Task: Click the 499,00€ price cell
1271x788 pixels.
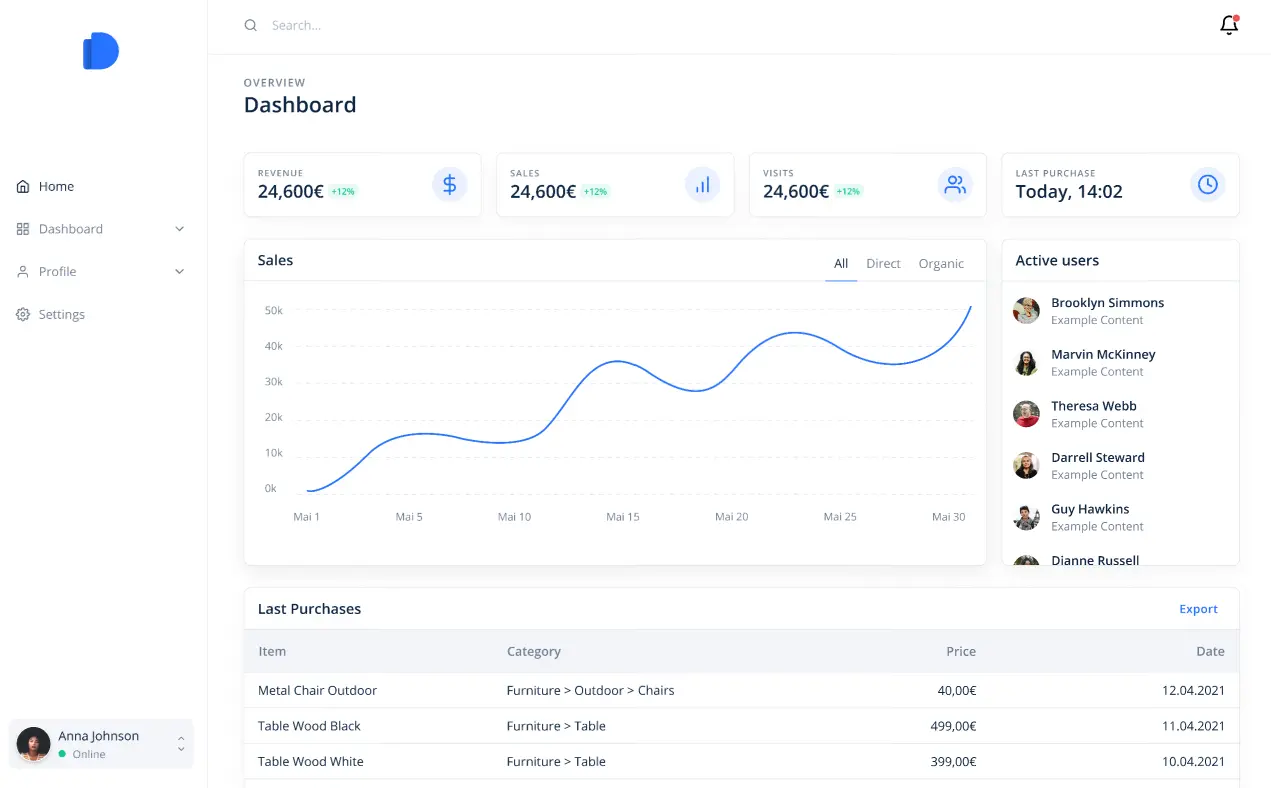Action: [x=954, y=726]
